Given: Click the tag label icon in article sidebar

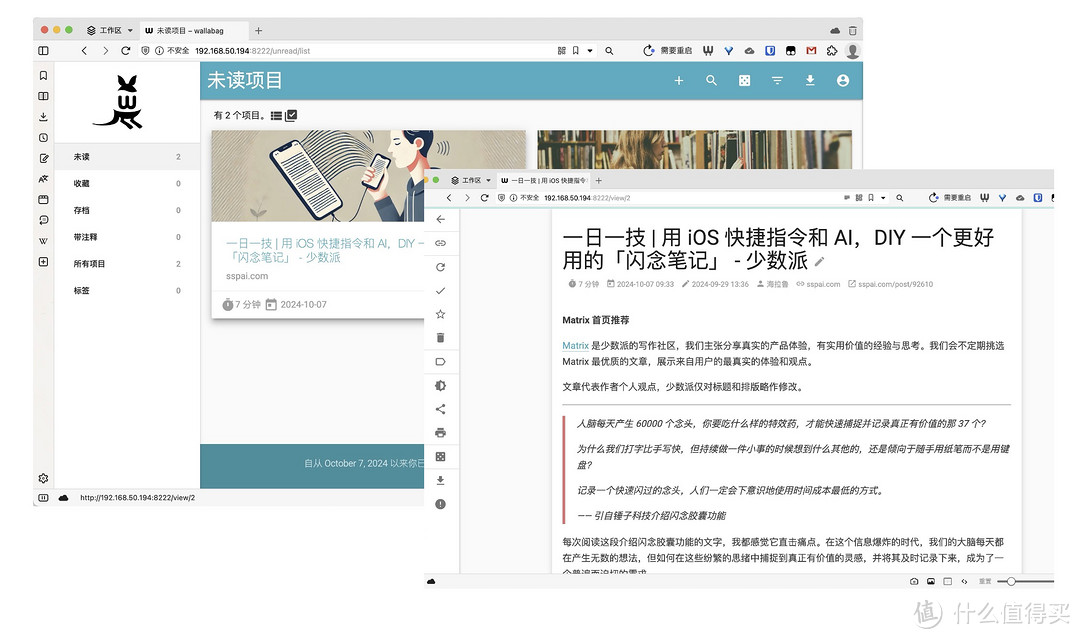Looking at the screenshot, I should [x=440, y=362].
